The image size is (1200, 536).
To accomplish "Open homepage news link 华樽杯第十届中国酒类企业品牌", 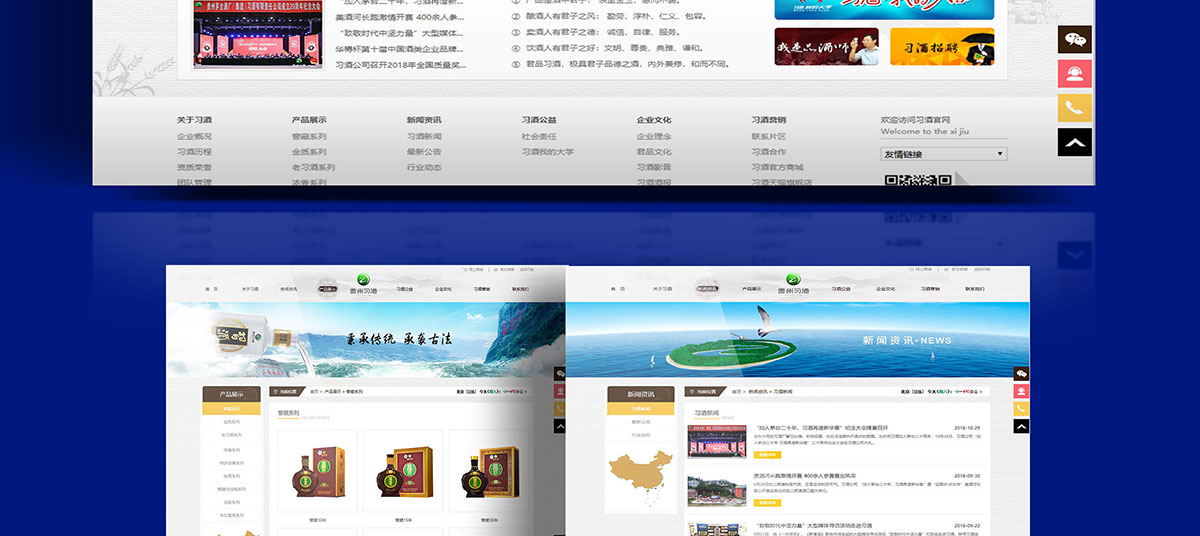I will coord(400,48).
